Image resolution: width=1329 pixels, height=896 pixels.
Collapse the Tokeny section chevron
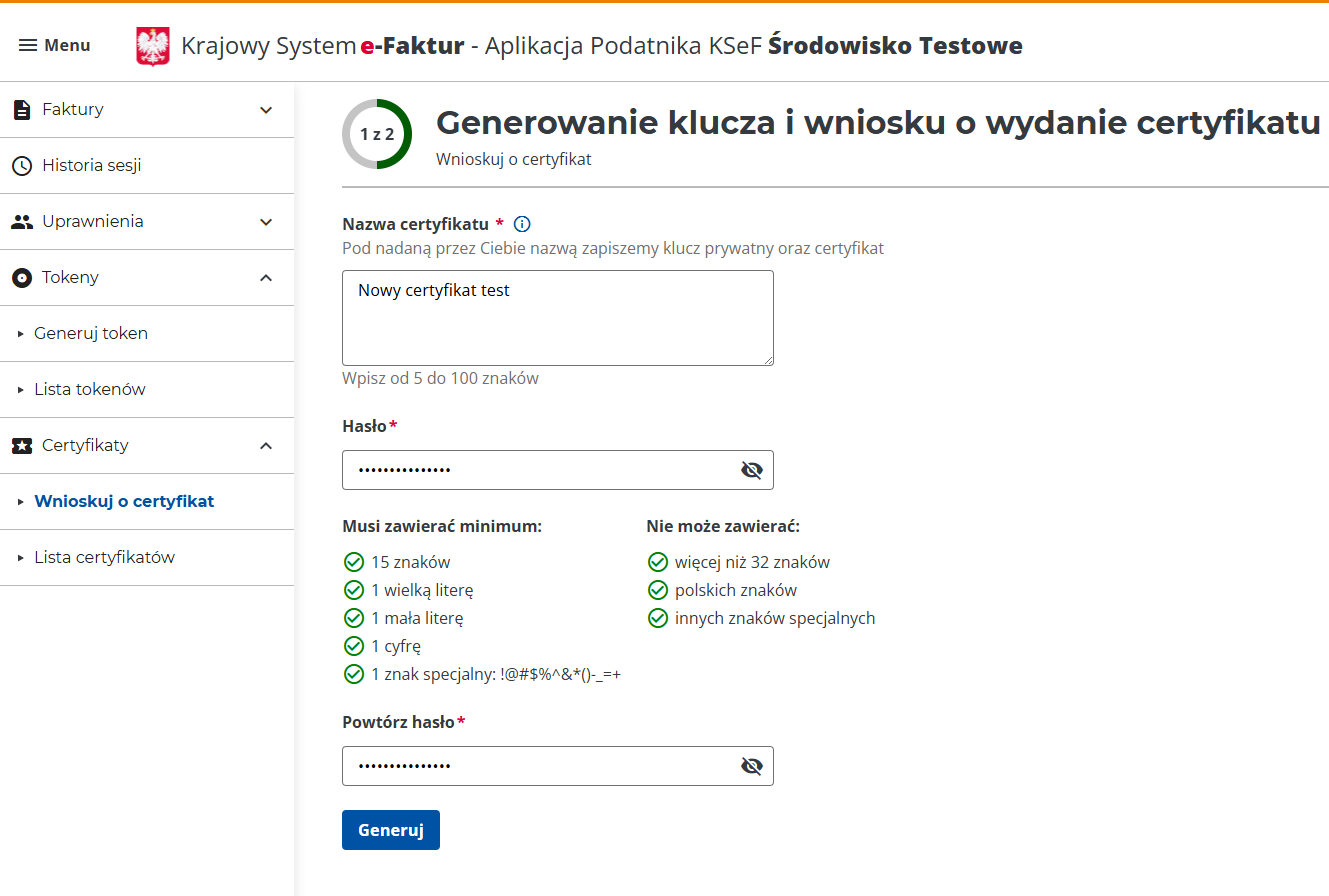coord(266,278)
